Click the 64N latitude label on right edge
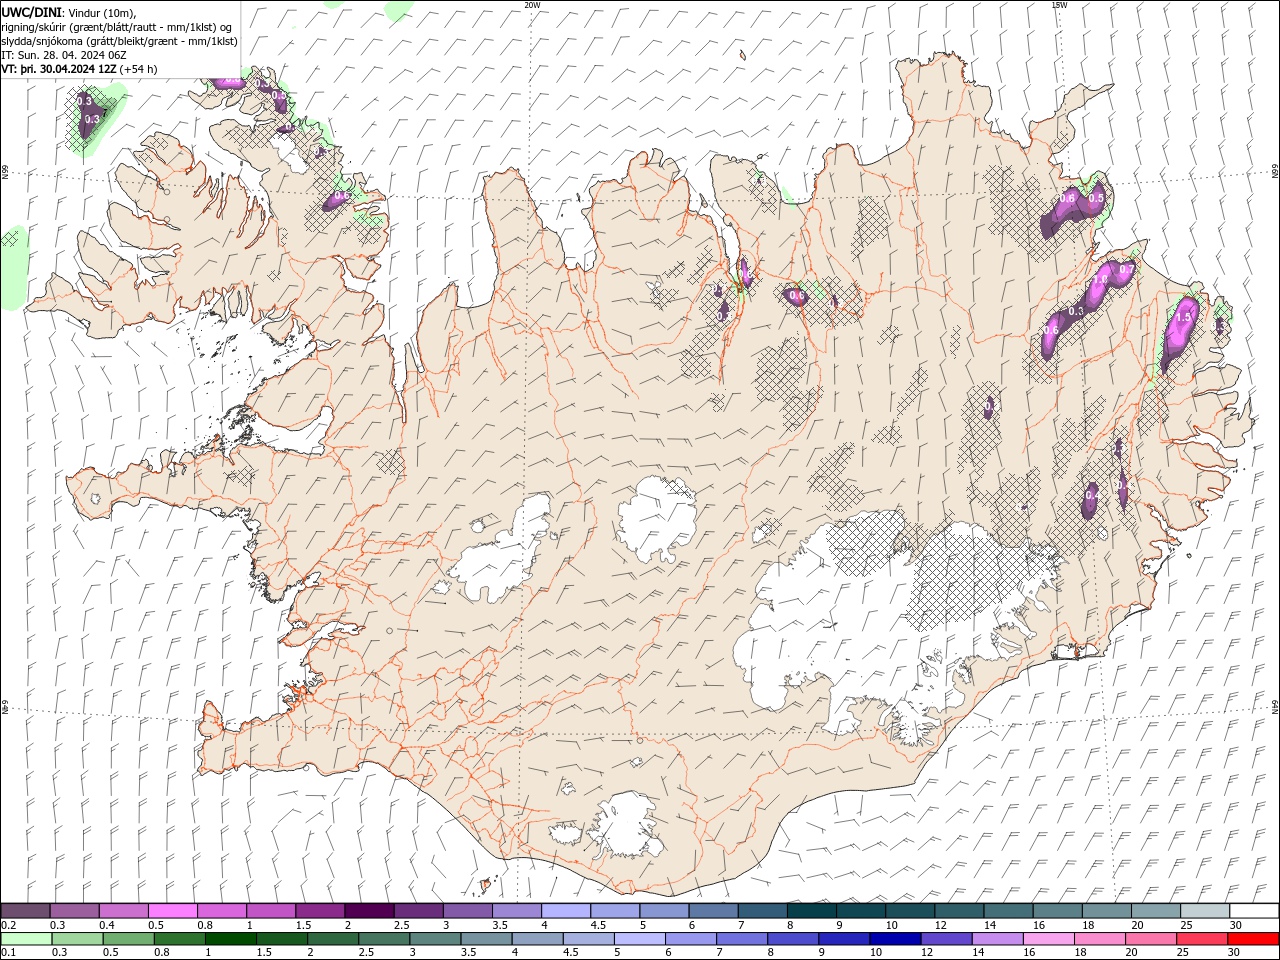The image size is (1280, 960). pos(1274,706)
